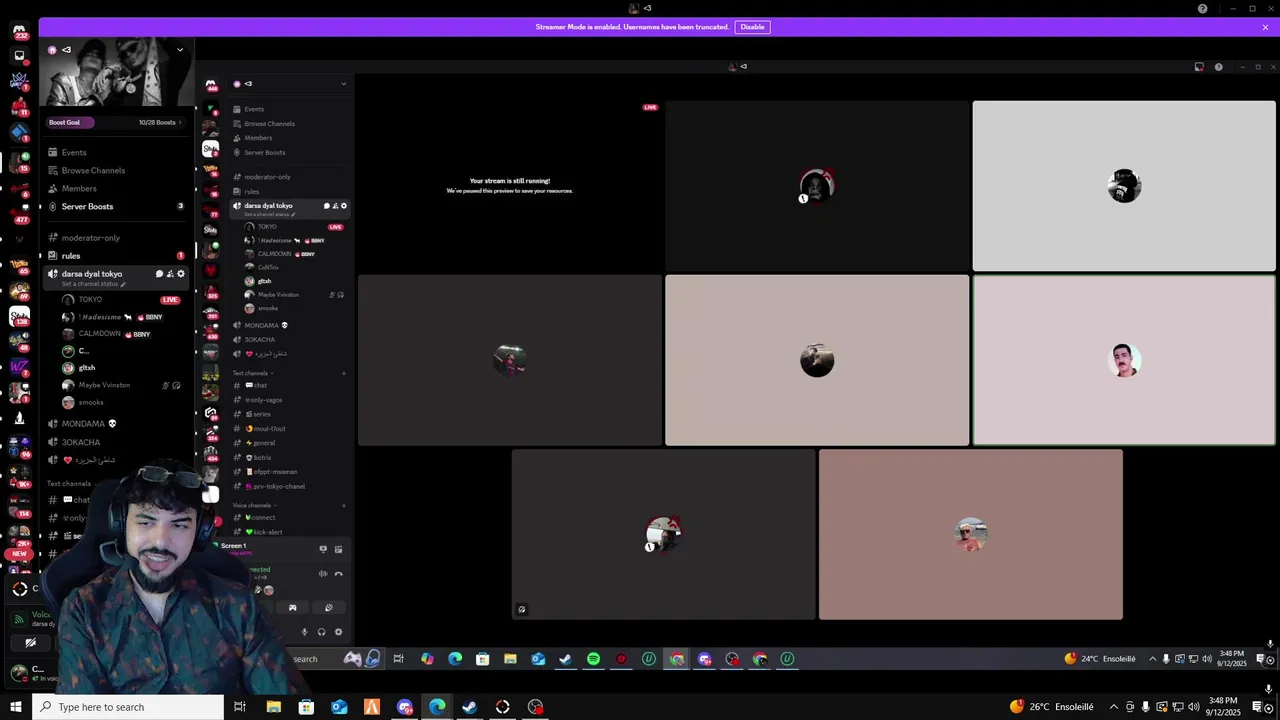Show hidden tray icons on outer taskbar

(1114, 707)
